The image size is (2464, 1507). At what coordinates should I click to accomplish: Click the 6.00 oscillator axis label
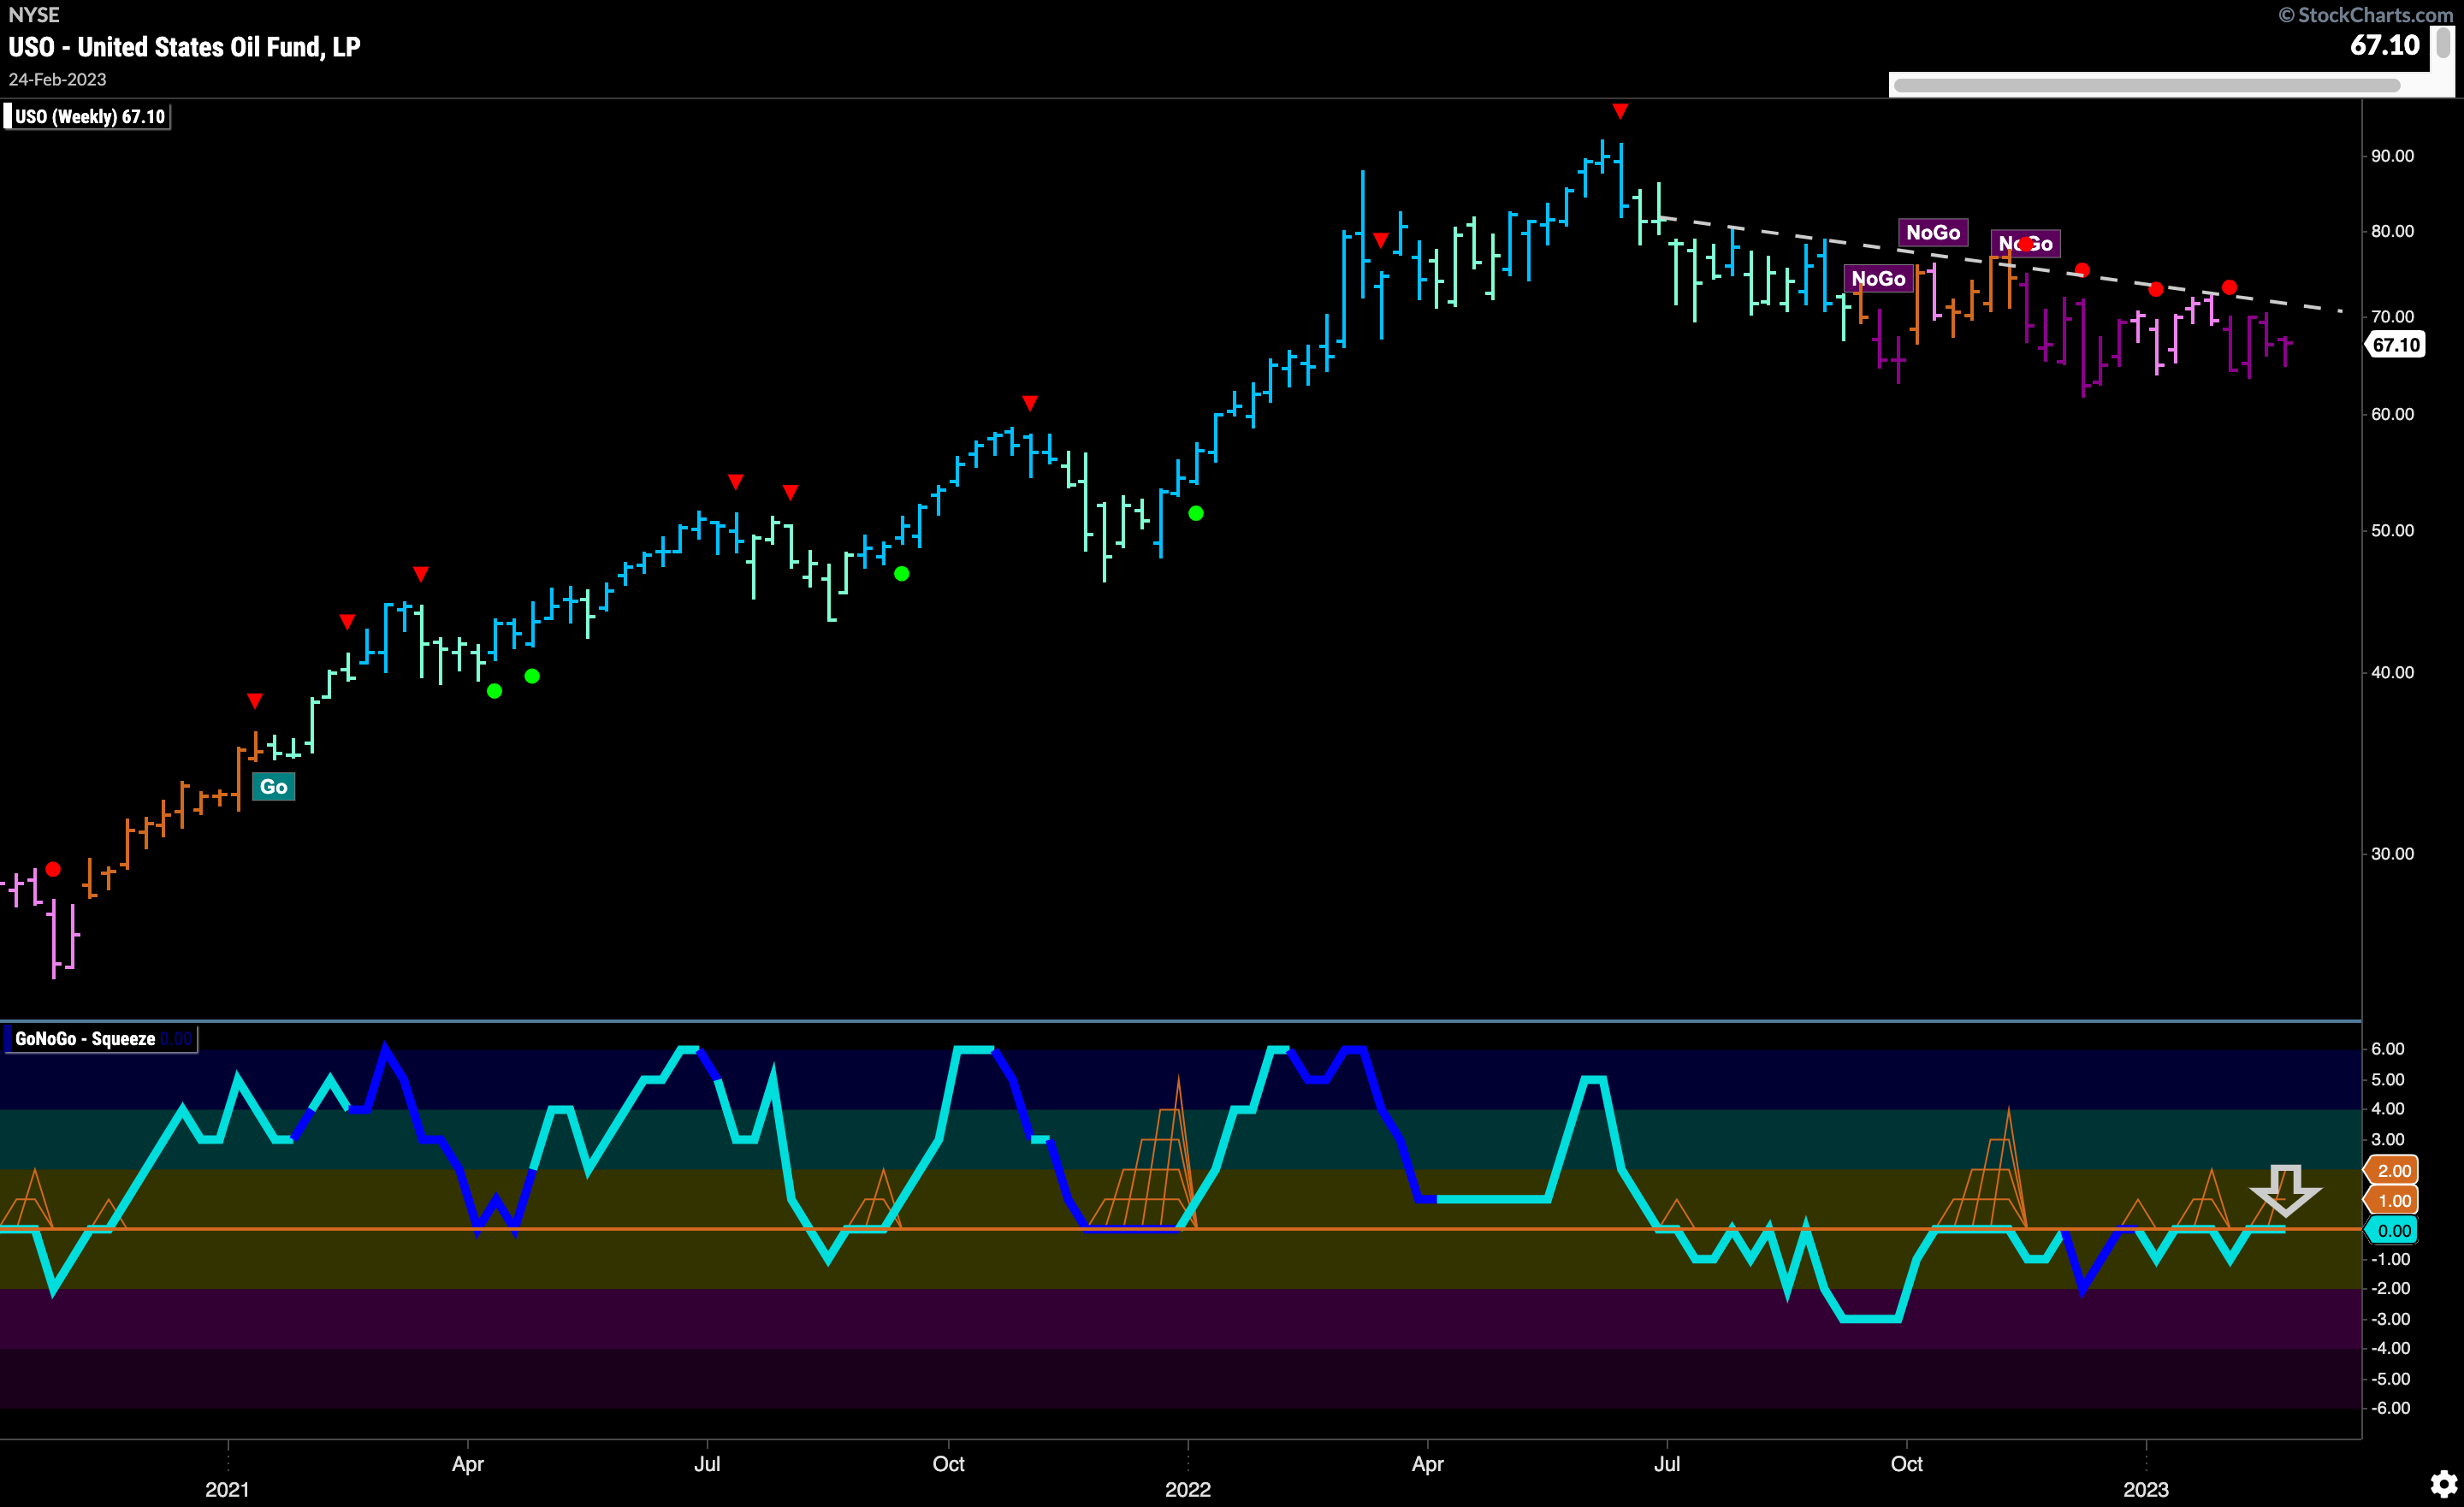pyautogui.click(x=2388, y=1049)
